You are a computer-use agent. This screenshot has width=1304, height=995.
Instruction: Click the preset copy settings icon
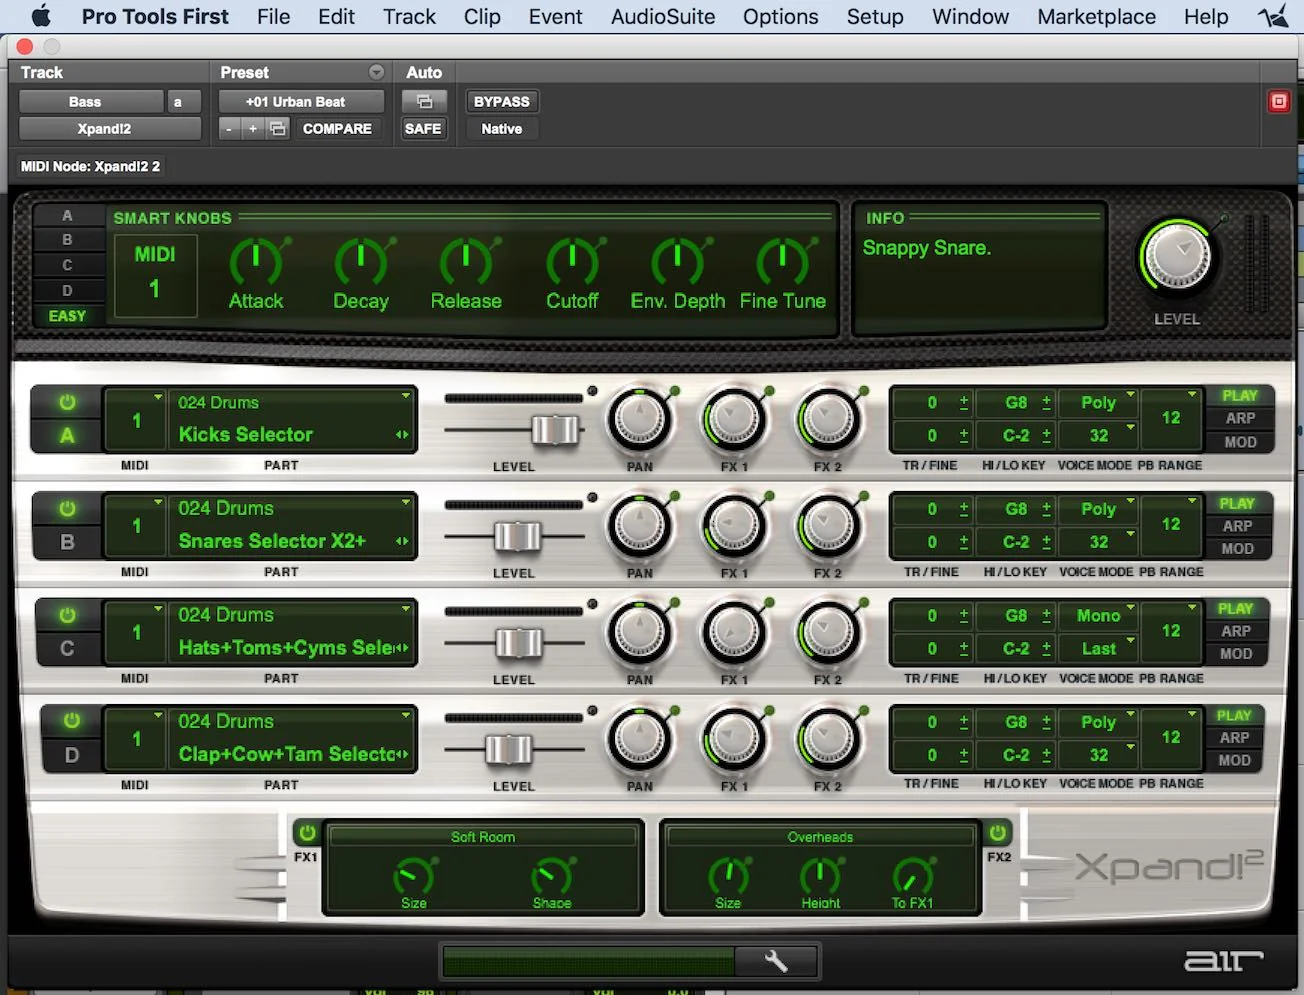point(278,129)
